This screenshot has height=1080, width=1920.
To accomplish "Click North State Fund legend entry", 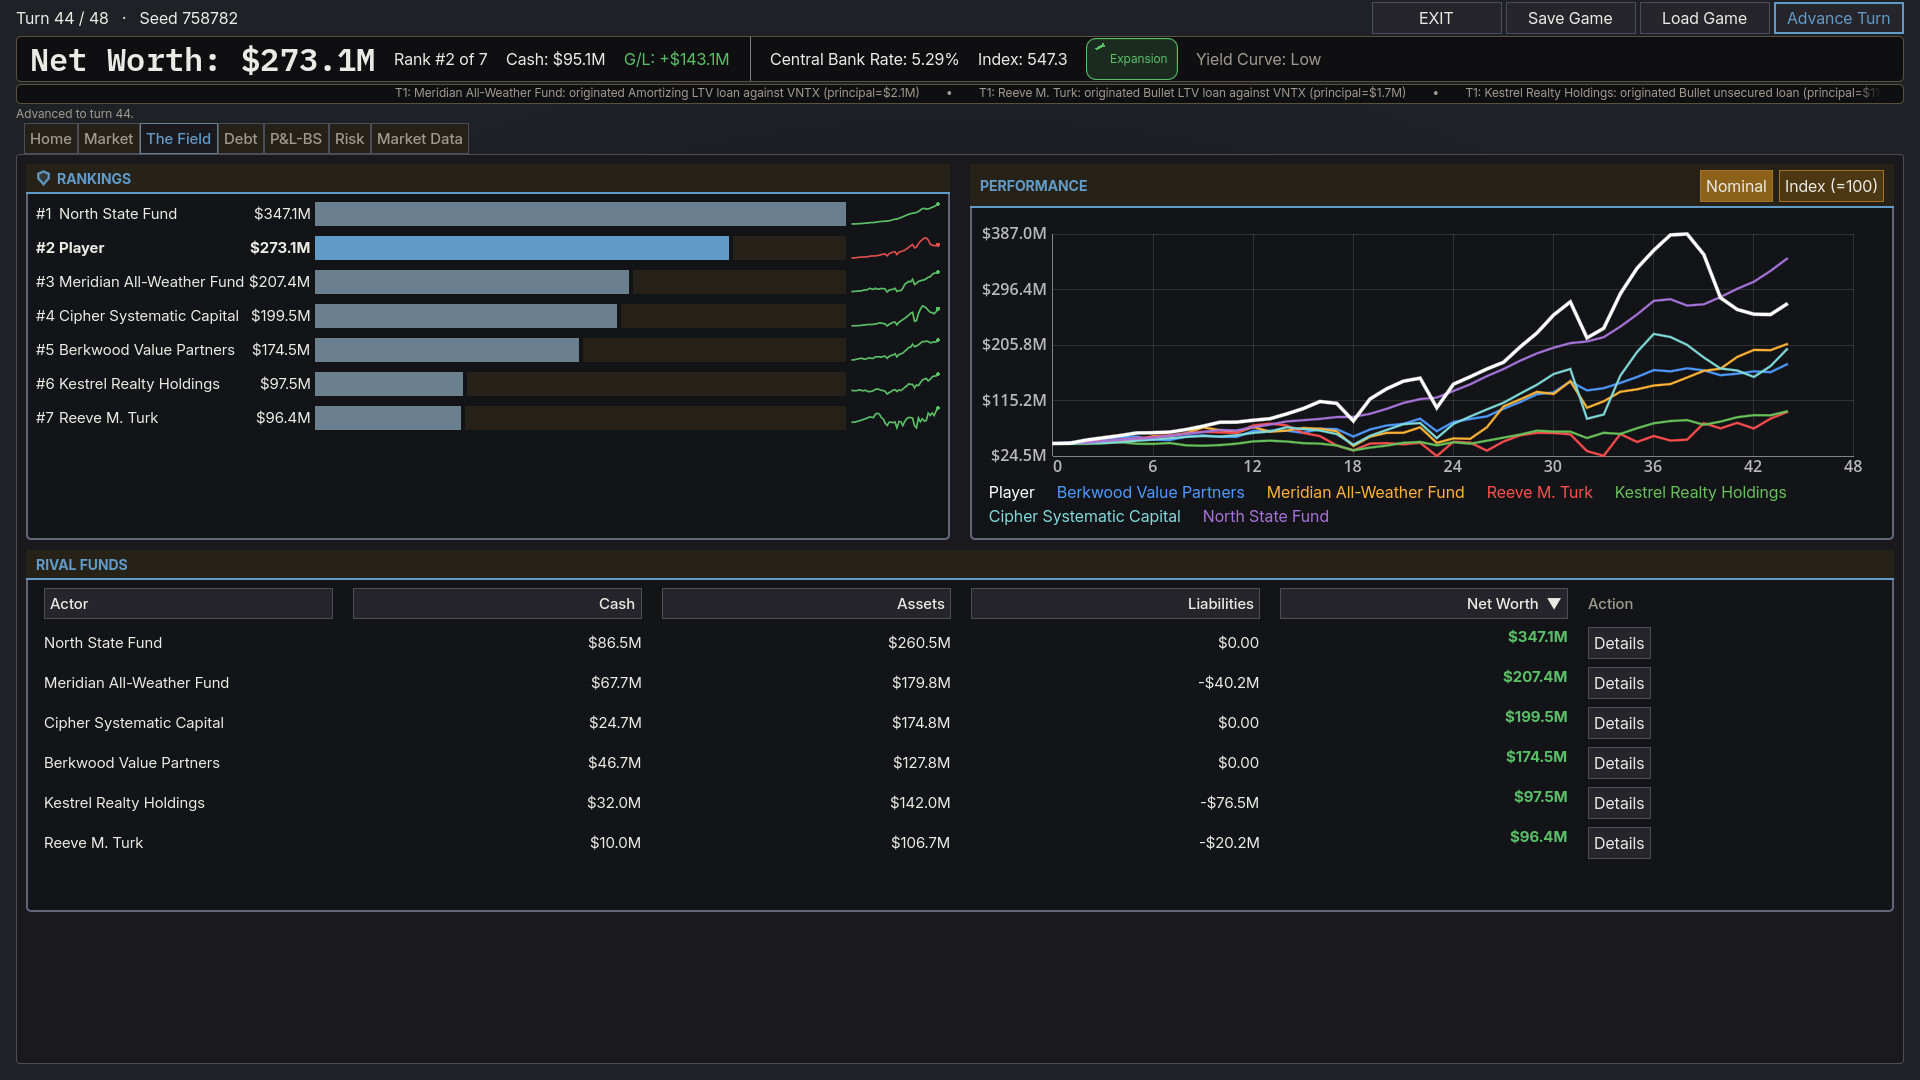I will pyautogui.click(x=1265, y=516).
